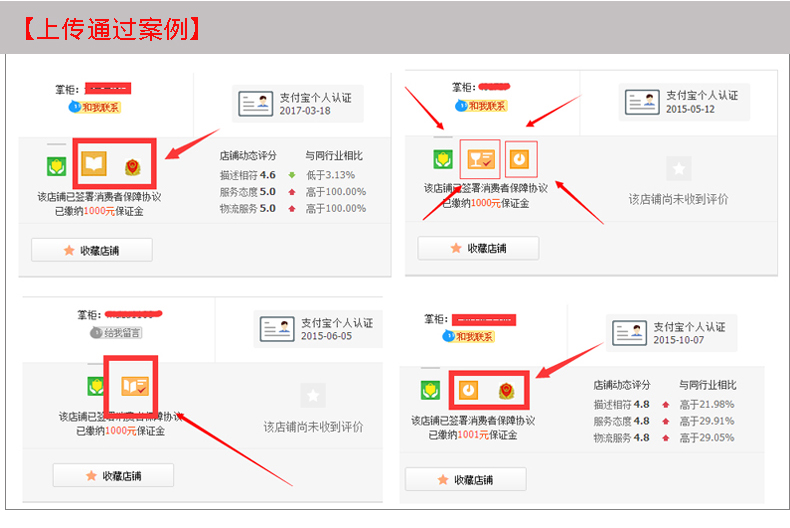Click the rating 物流服务 4.8
Image resolution: width=790 pixels, height=528 pixels.
tap(621, 437)
